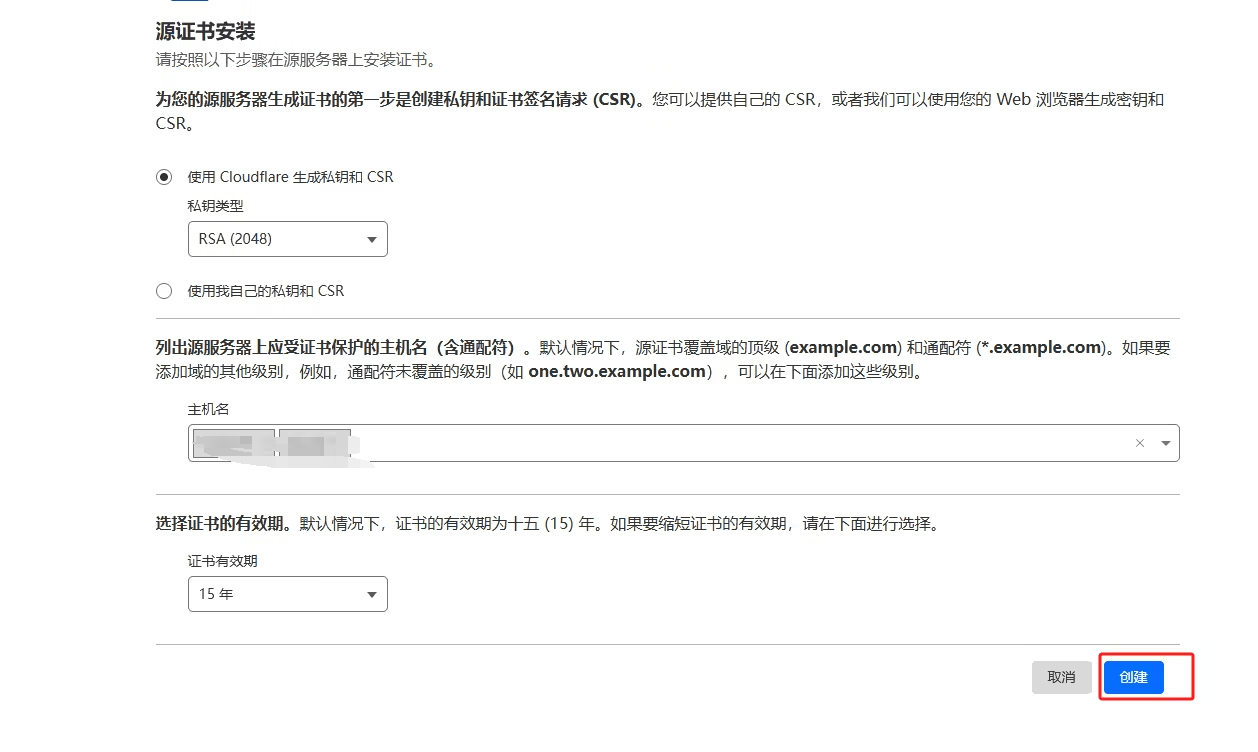The height and width of the screenshot is (752, 1258).
Task: Click the 使用 Cloudflare 生成私钥和 CSR label text
Action: 291,177
